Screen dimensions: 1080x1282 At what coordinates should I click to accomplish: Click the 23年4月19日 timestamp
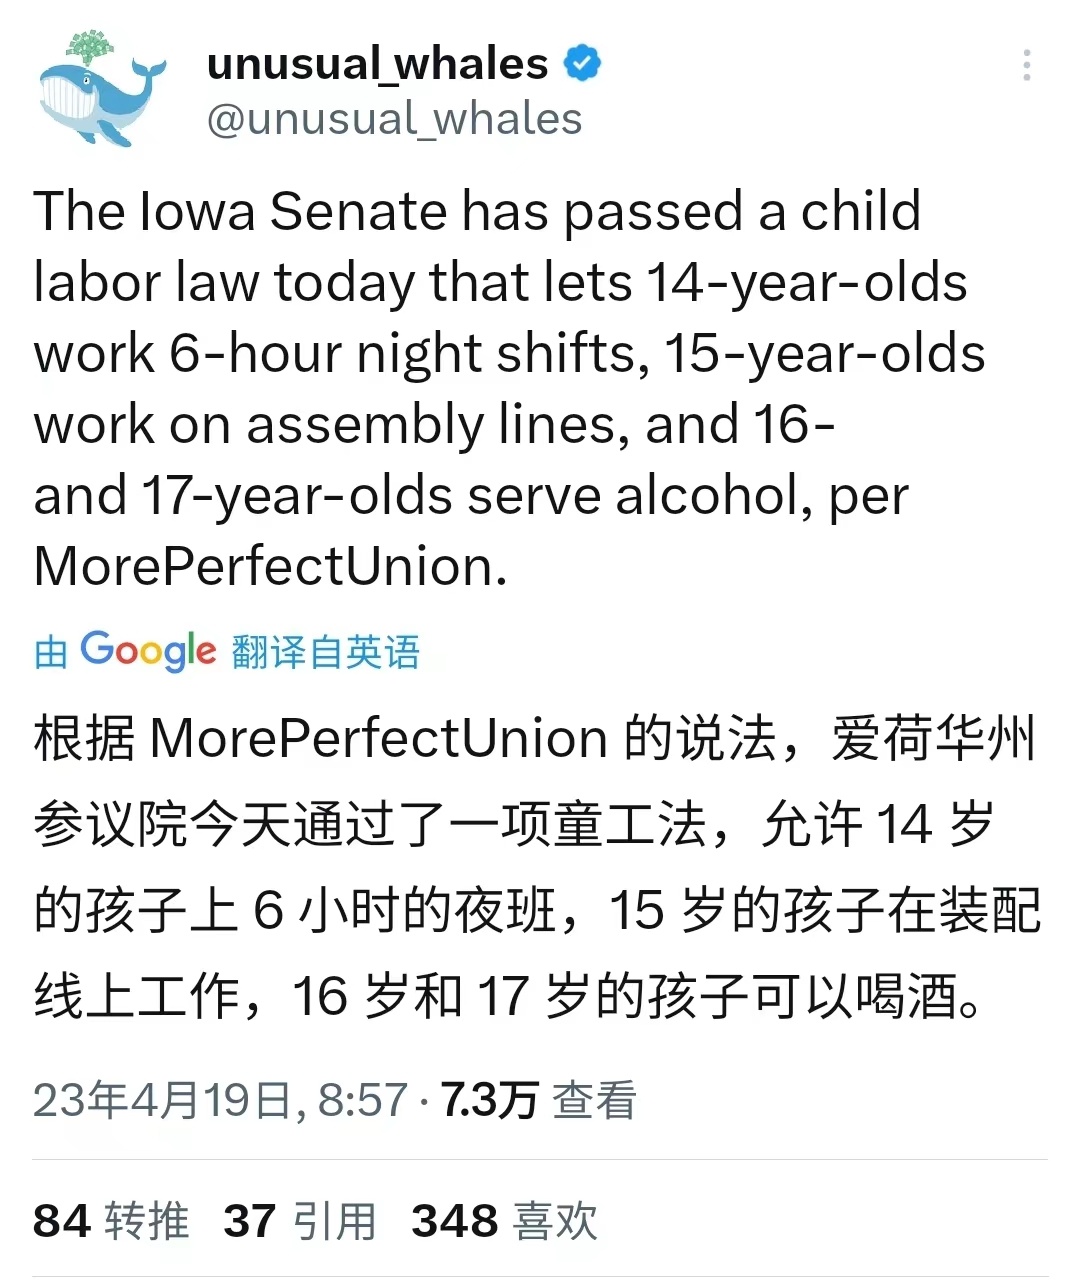(220, 1100)
